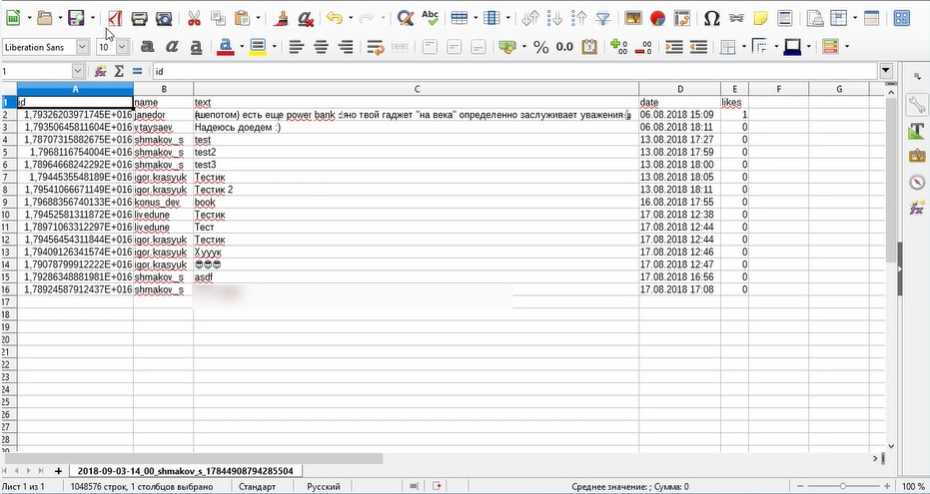The height and width of the screenshot is (494, 930).
Task: Align cell text left
Action: tap(296, 47)
